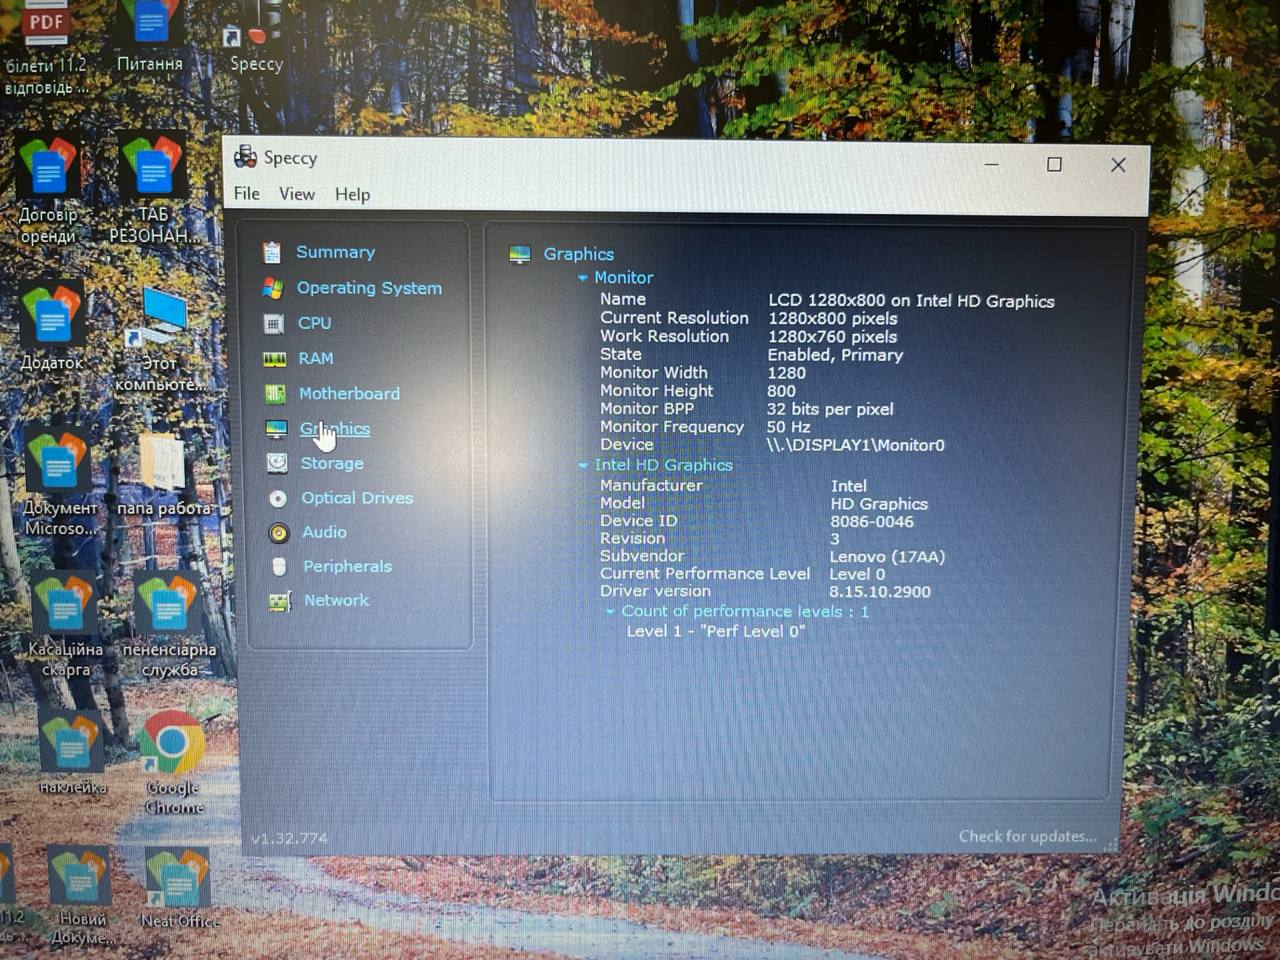Screen dimensions: 1280x960
Task: Click the Name value LCD 1280x800 on Intel HD Graphics
Action: click(x=911, y=301)
